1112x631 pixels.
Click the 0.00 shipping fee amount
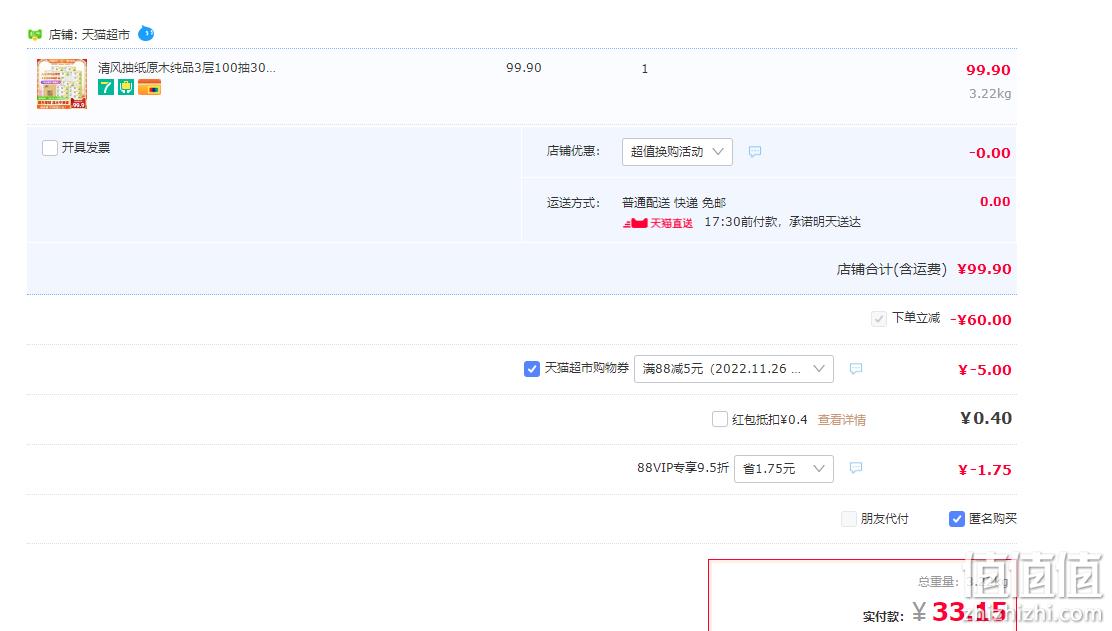(995, 202)
